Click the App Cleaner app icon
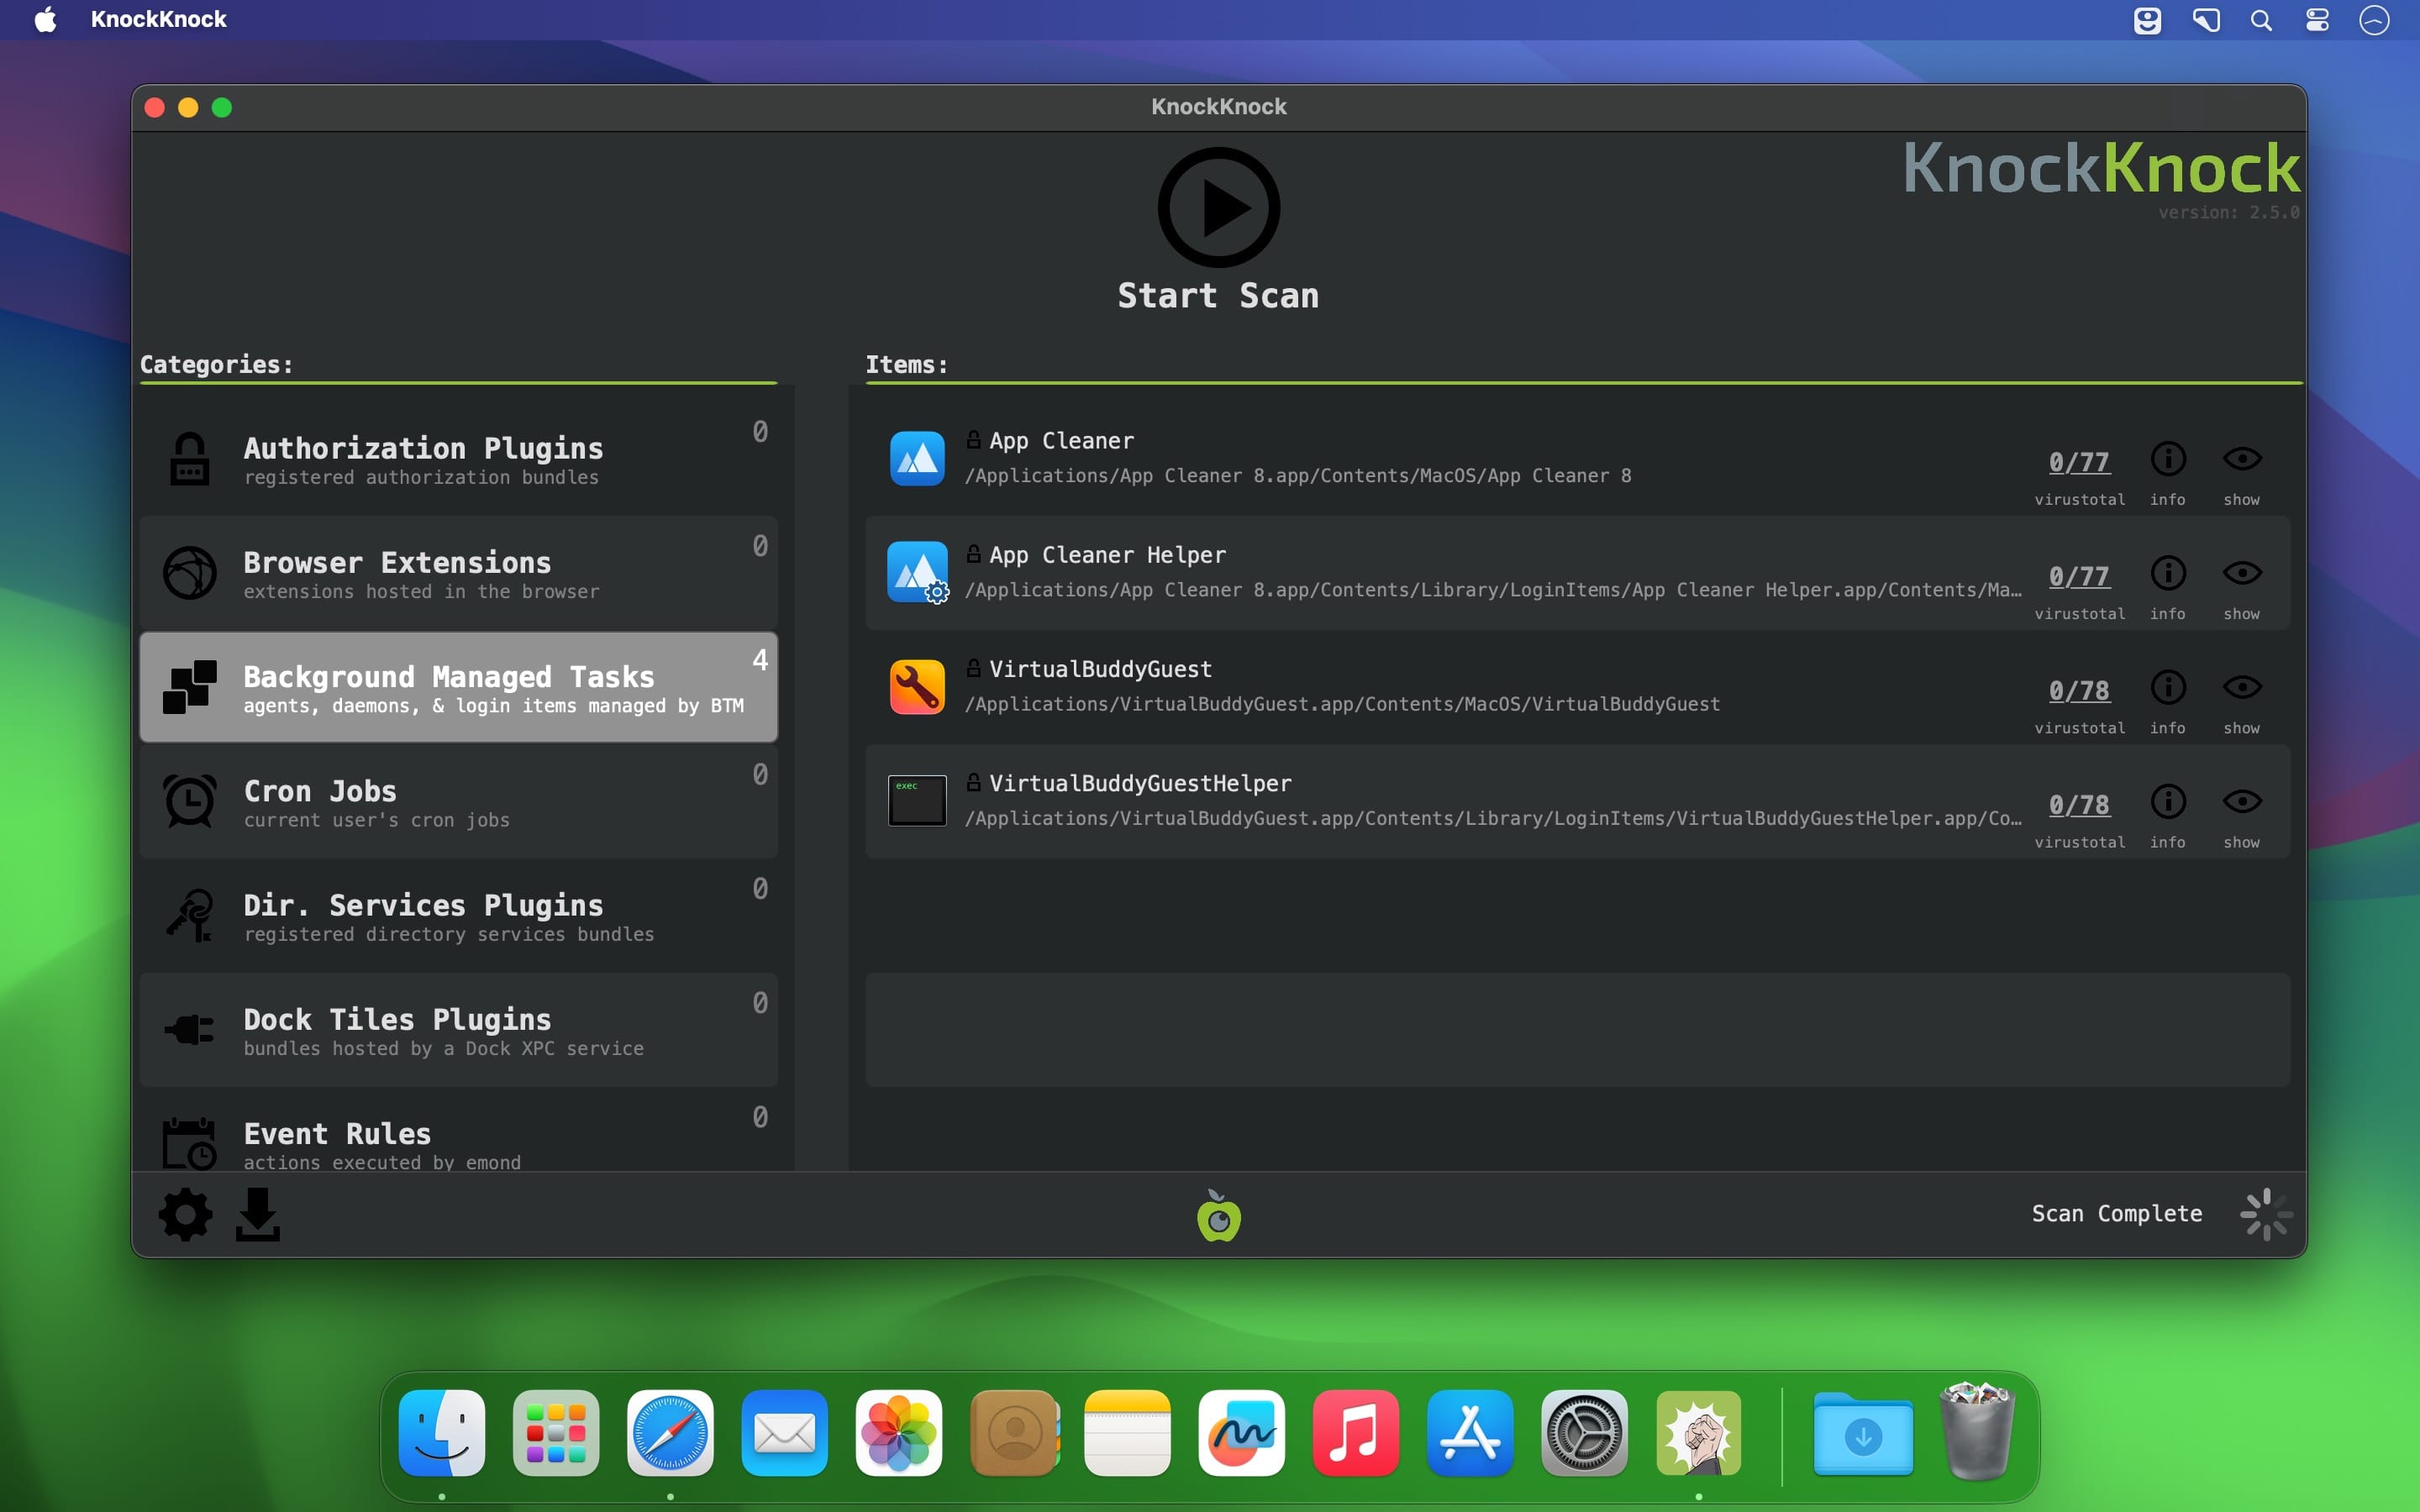The height and width of the screenshot is (1512, 2420). click(x=917, y=459)
